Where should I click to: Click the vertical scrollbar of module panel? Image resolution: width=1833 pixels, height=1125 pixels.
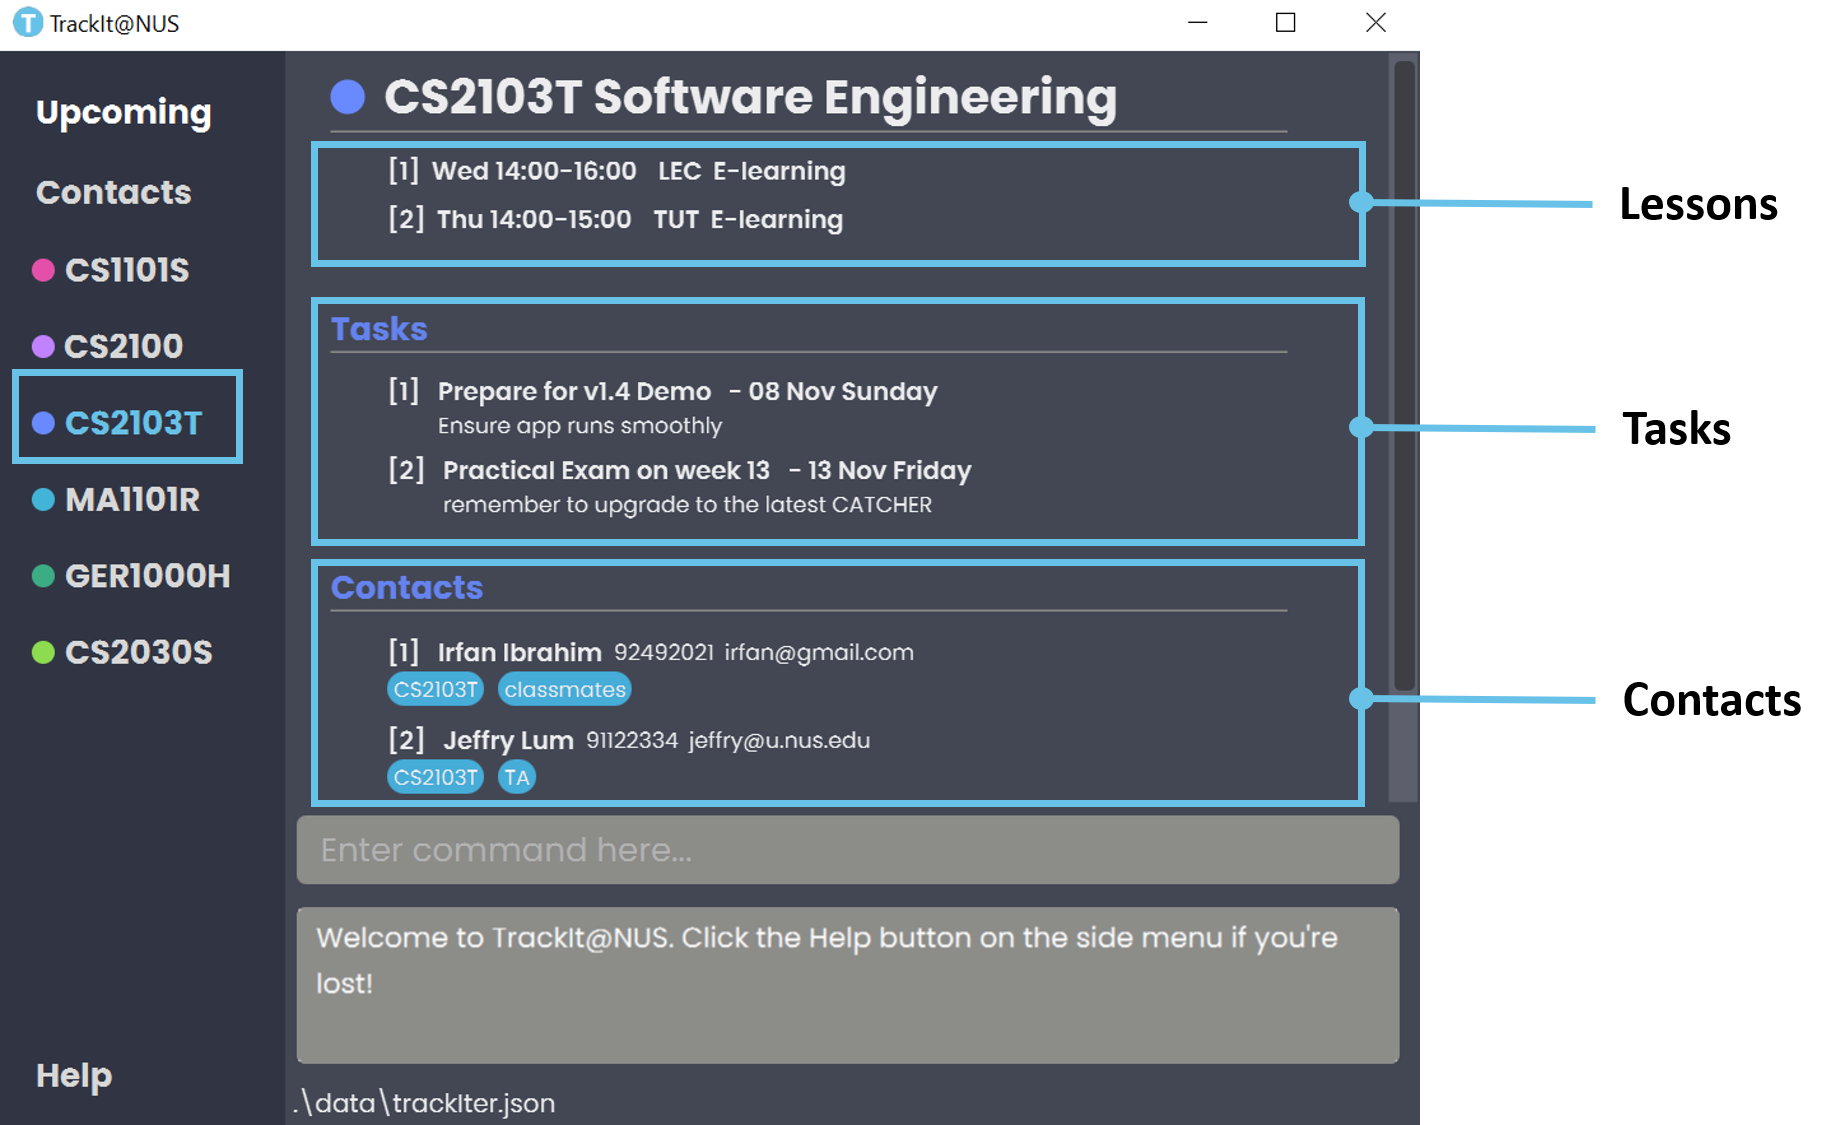[1404, 375]
